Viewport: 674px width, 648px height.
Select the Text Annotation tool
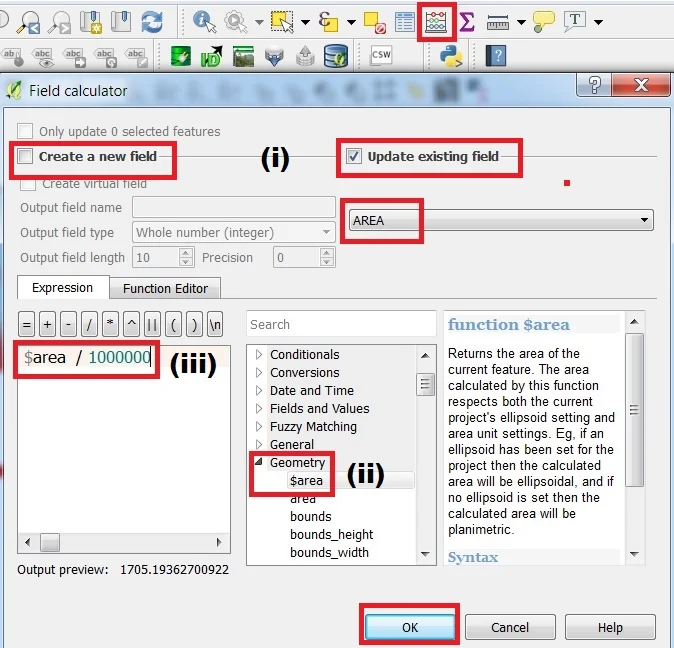575,21
